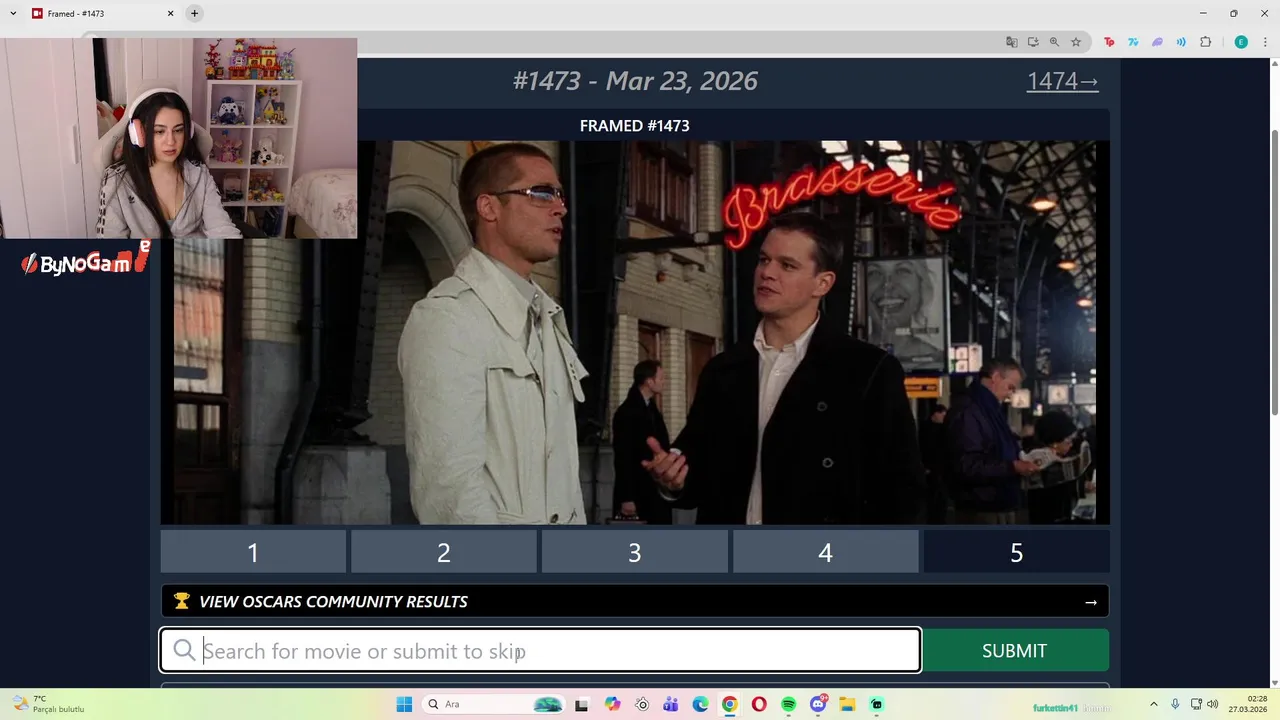Open Copilot from the taskbar
This screenshot has height=720, width=1280.
pos(612,704)
